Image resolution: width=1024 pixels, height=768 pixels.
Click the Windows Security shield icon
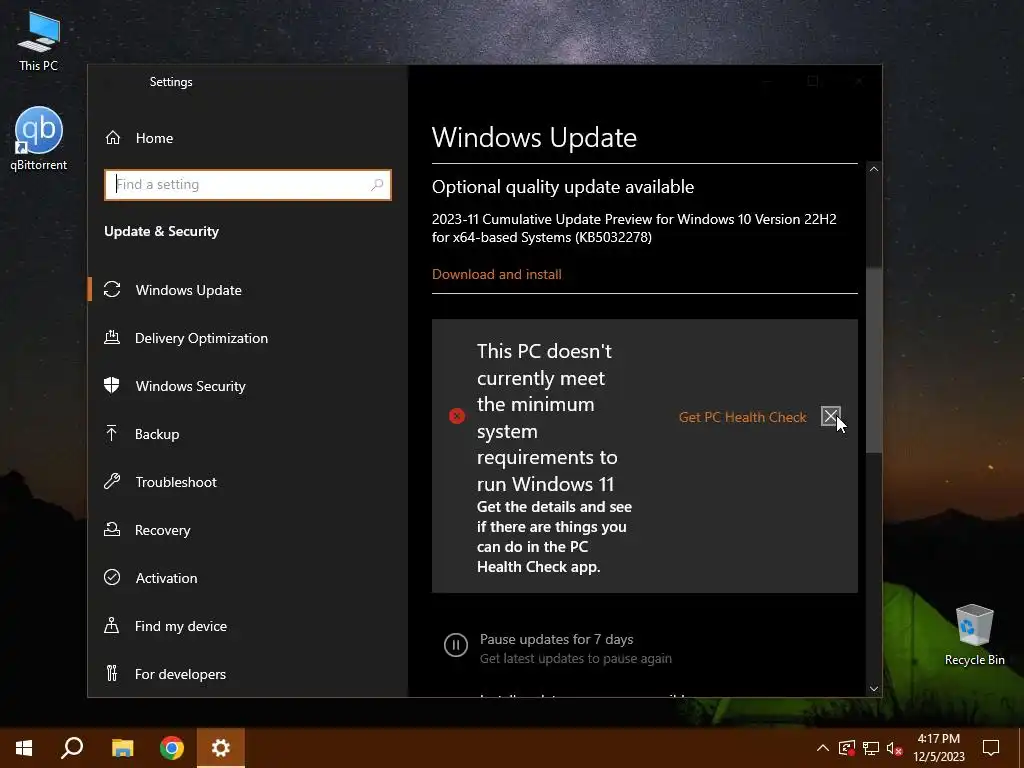coord(112,385)
